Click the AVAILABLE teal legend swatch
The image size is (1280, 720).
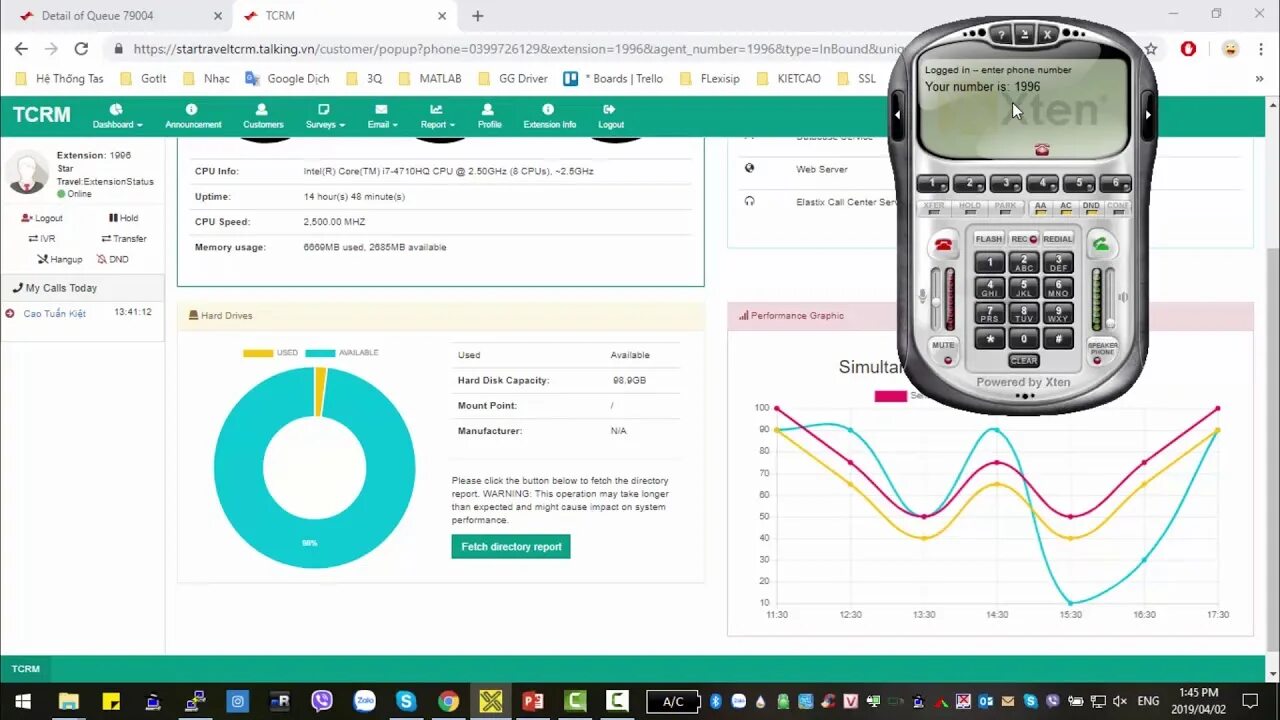[320, 353]
